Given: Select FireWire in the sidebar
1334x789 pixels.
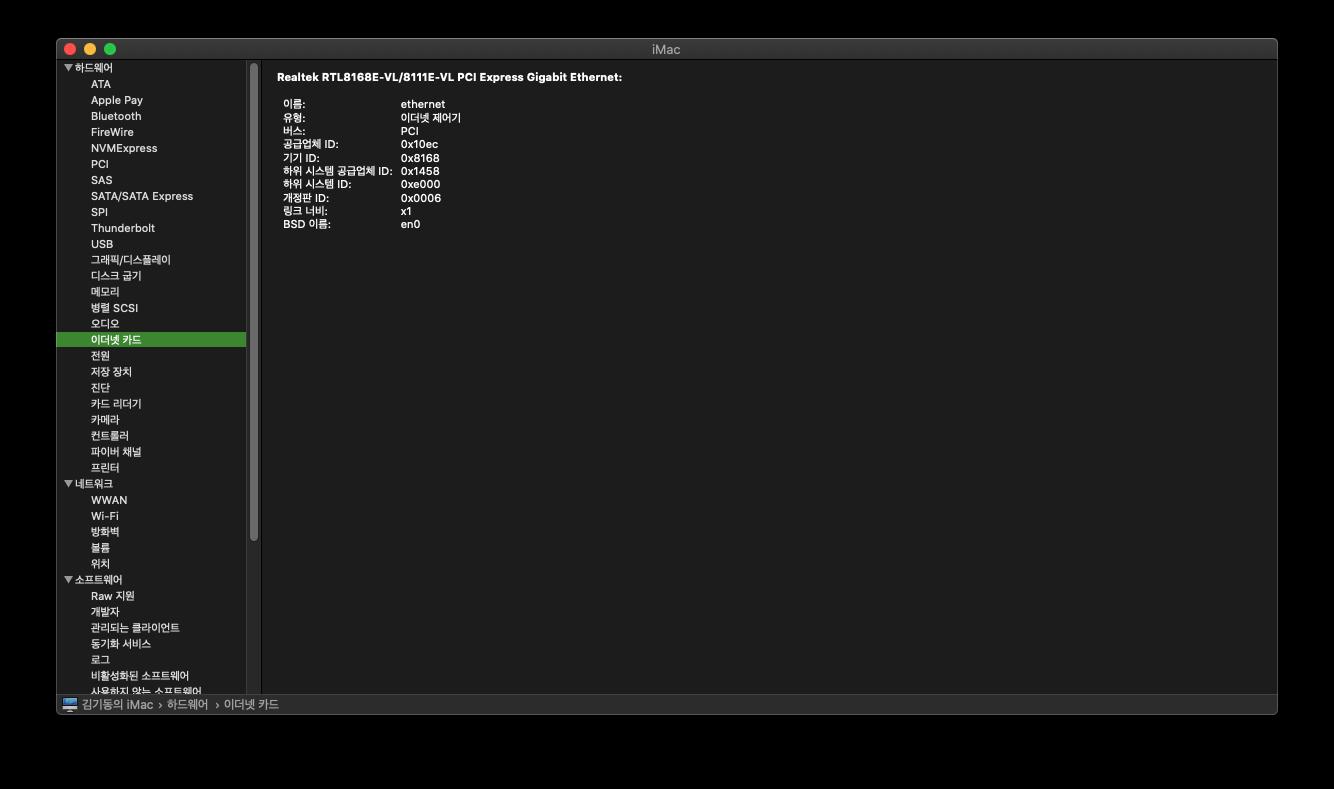Looking at the screenshot, I should pos(112,132).
